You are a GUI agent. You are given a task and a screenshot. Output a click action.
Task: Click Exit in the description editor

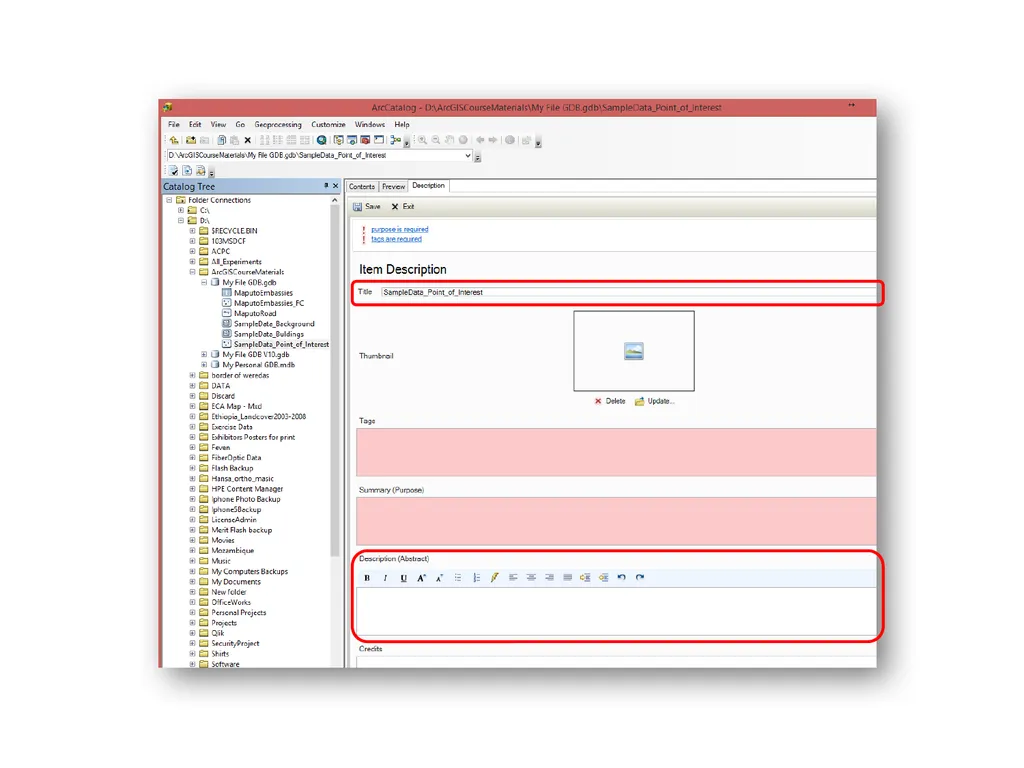point(403,206)
